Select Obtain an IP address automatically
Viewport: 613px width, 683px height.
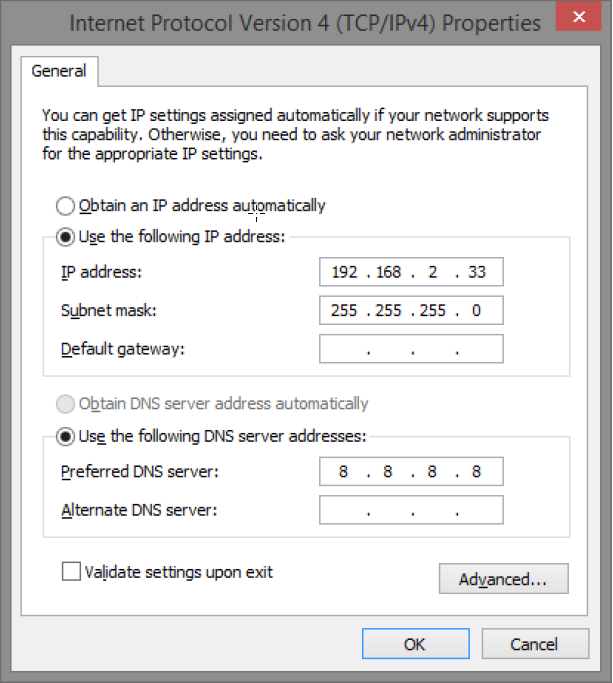click(66, 206)
